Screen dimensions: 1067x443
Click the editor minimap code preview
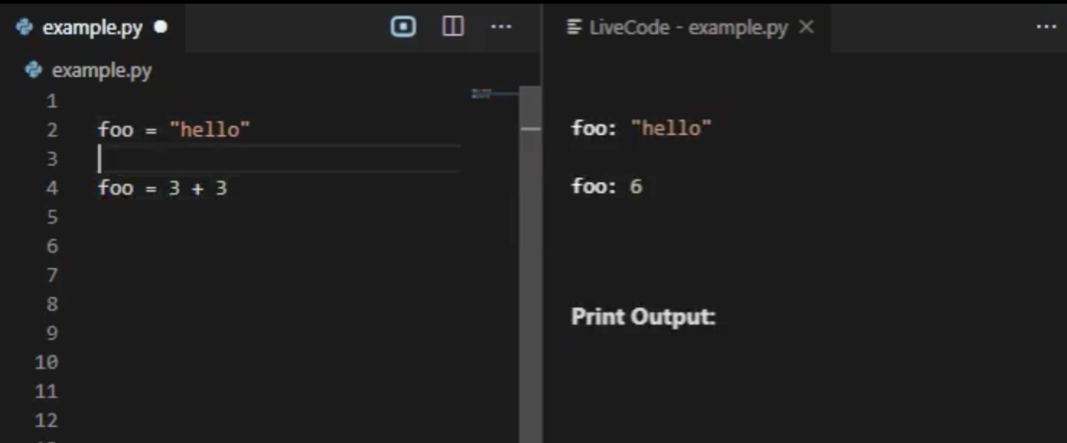[x=482, y=93]
